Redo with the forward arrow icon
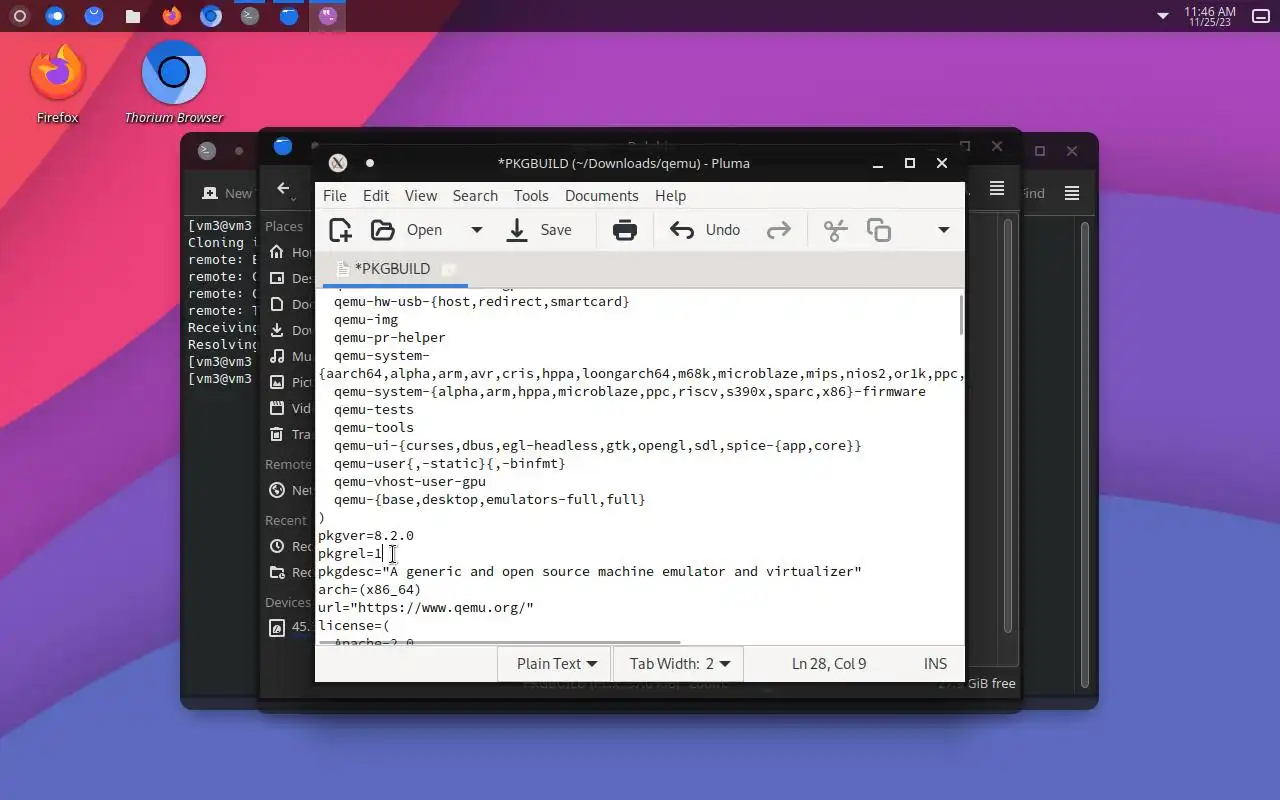Viewport: 1280px width, 800px height. pos(778,230)
